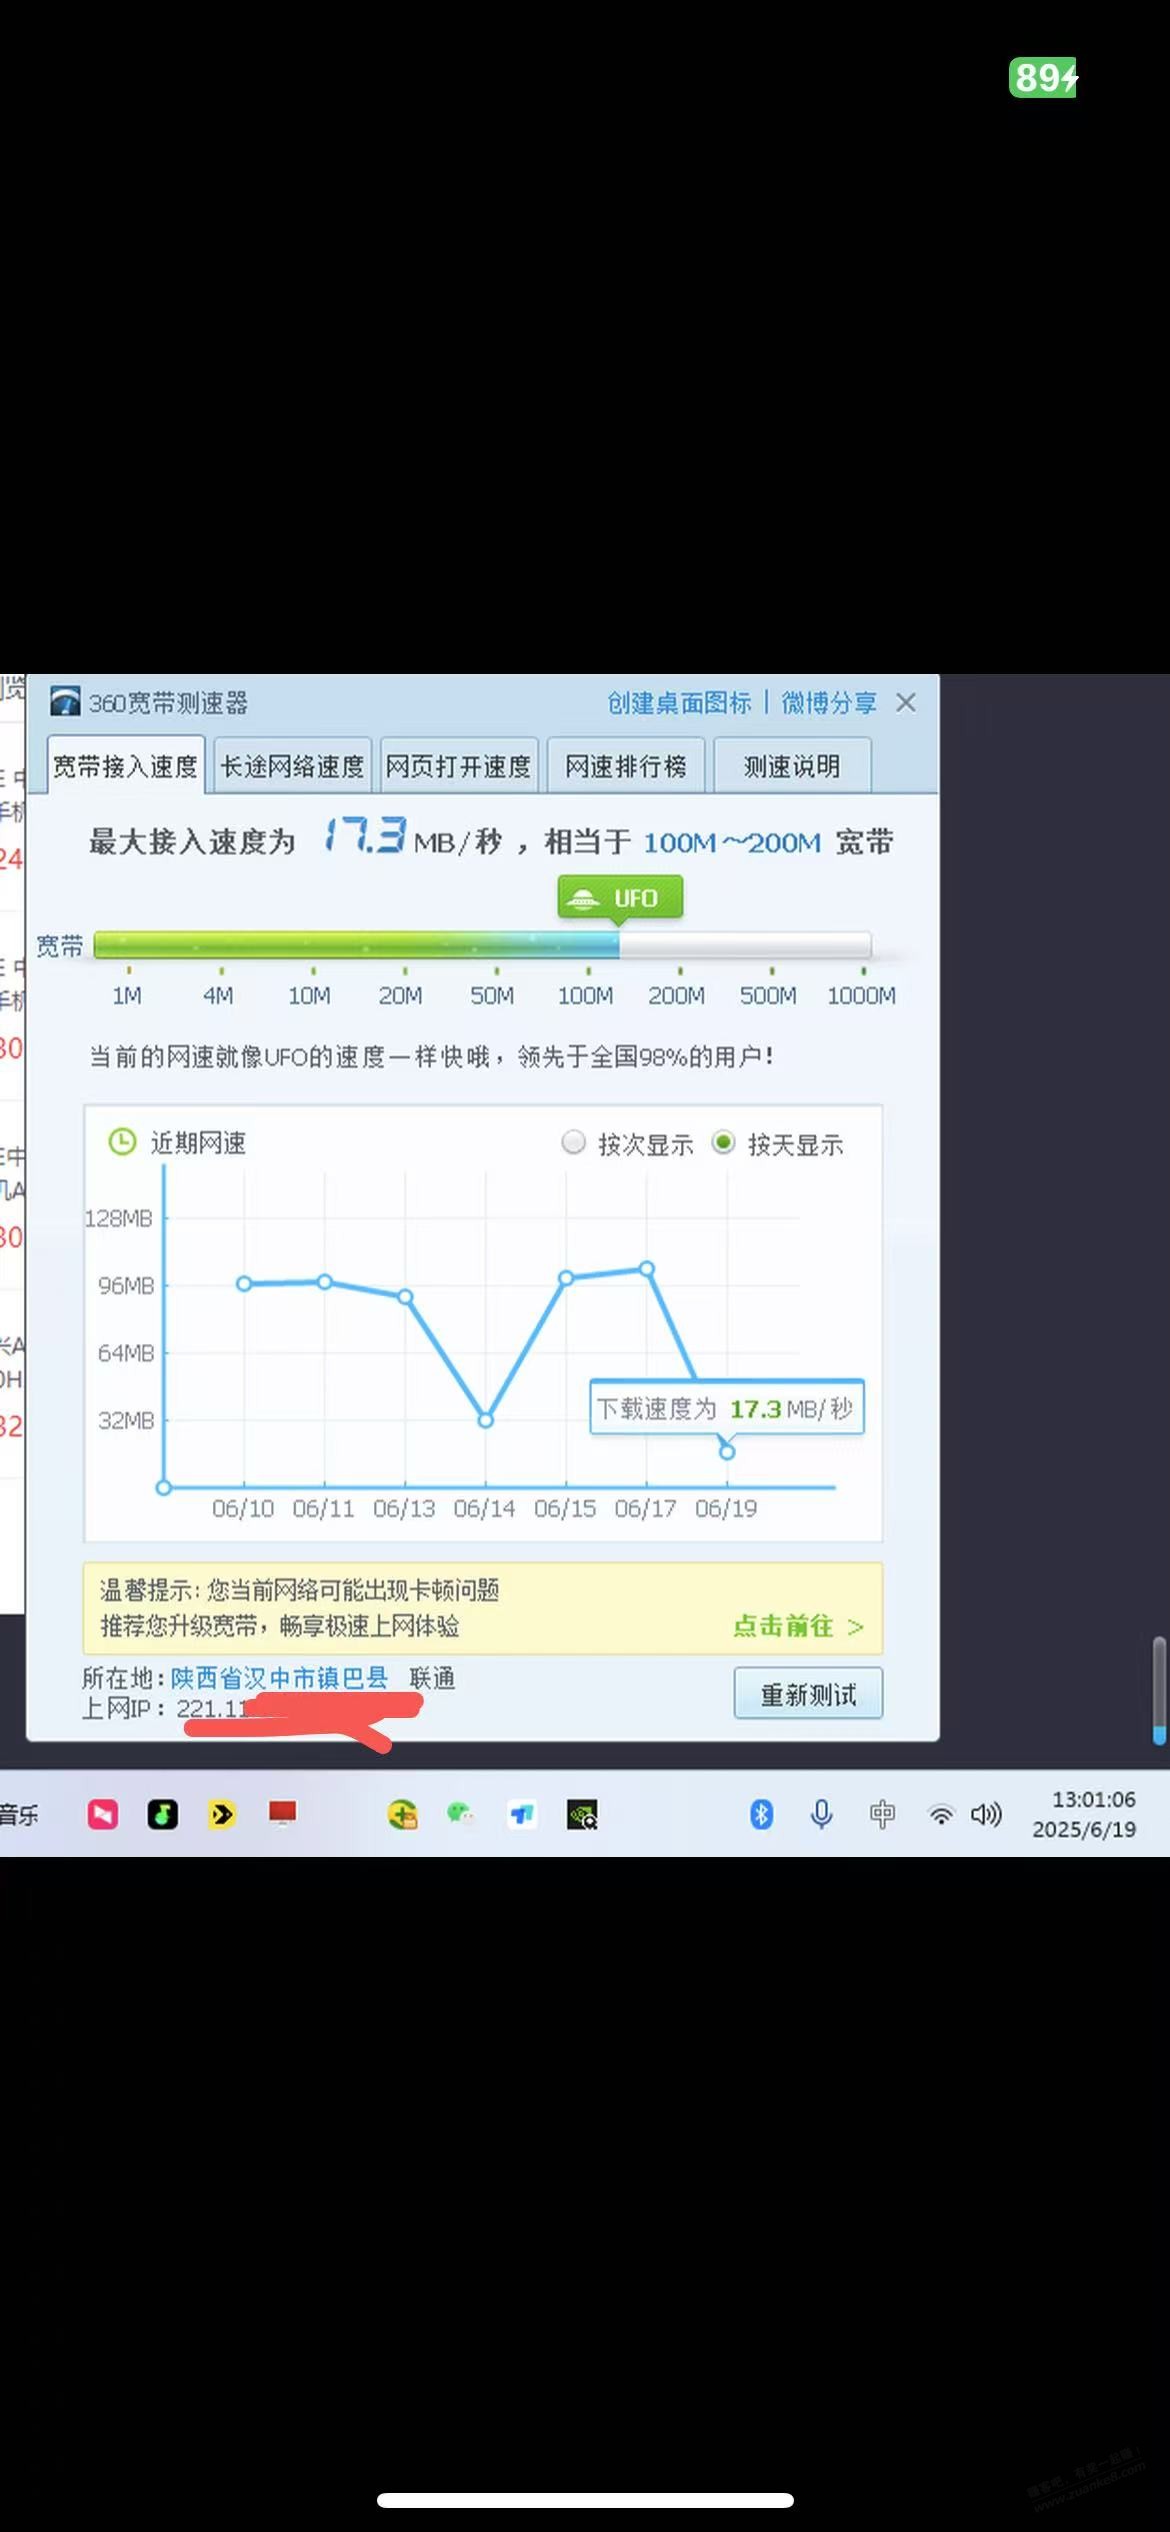1170x2532 pixels.
Task: Open the green plus-sign app in the taskbar
Action: pyautogui.click(x=402, y=1814)
